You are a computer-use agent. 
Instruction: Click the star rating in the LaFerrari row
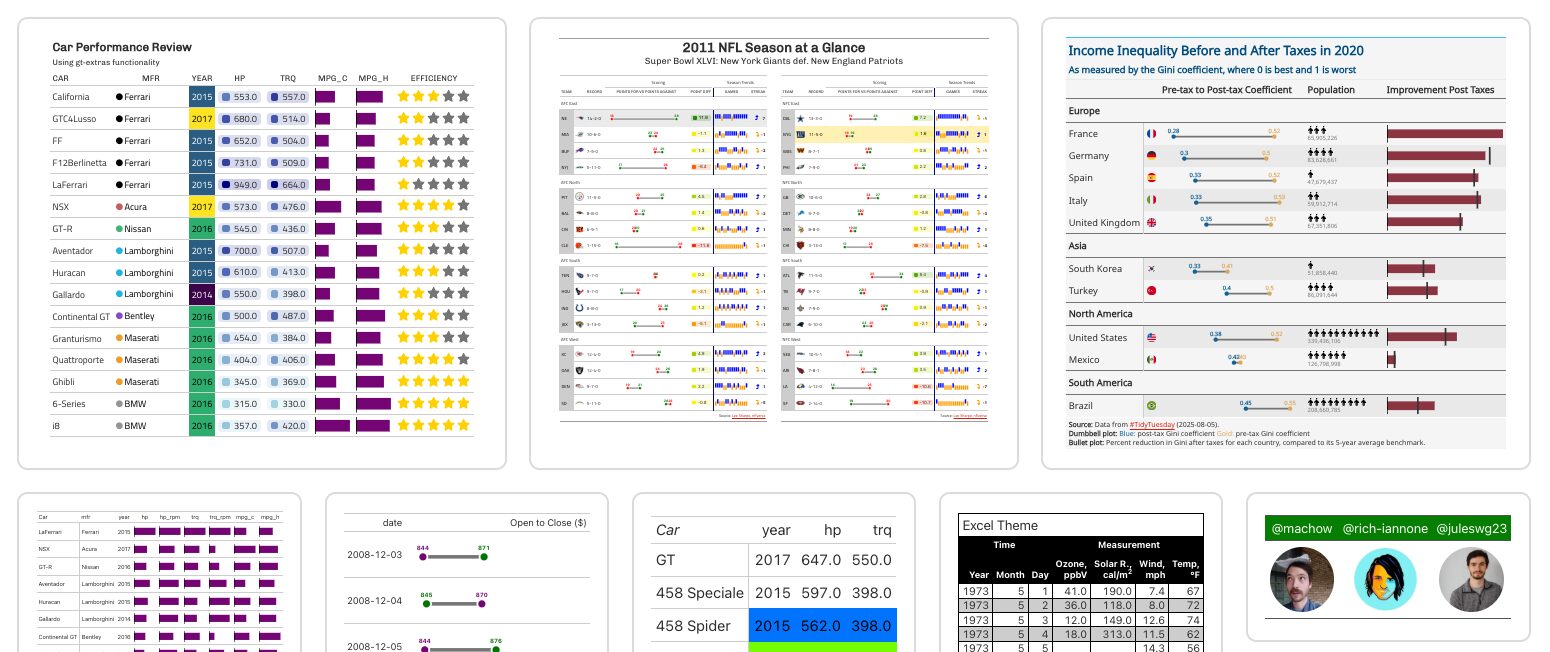point(433,185)
